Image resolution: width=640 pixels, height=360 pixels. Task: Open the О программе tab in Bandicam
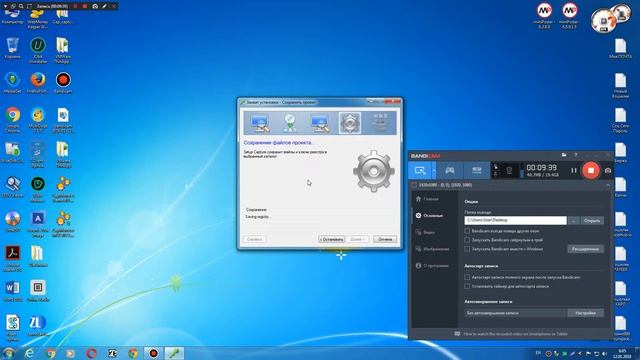(432, 265)
